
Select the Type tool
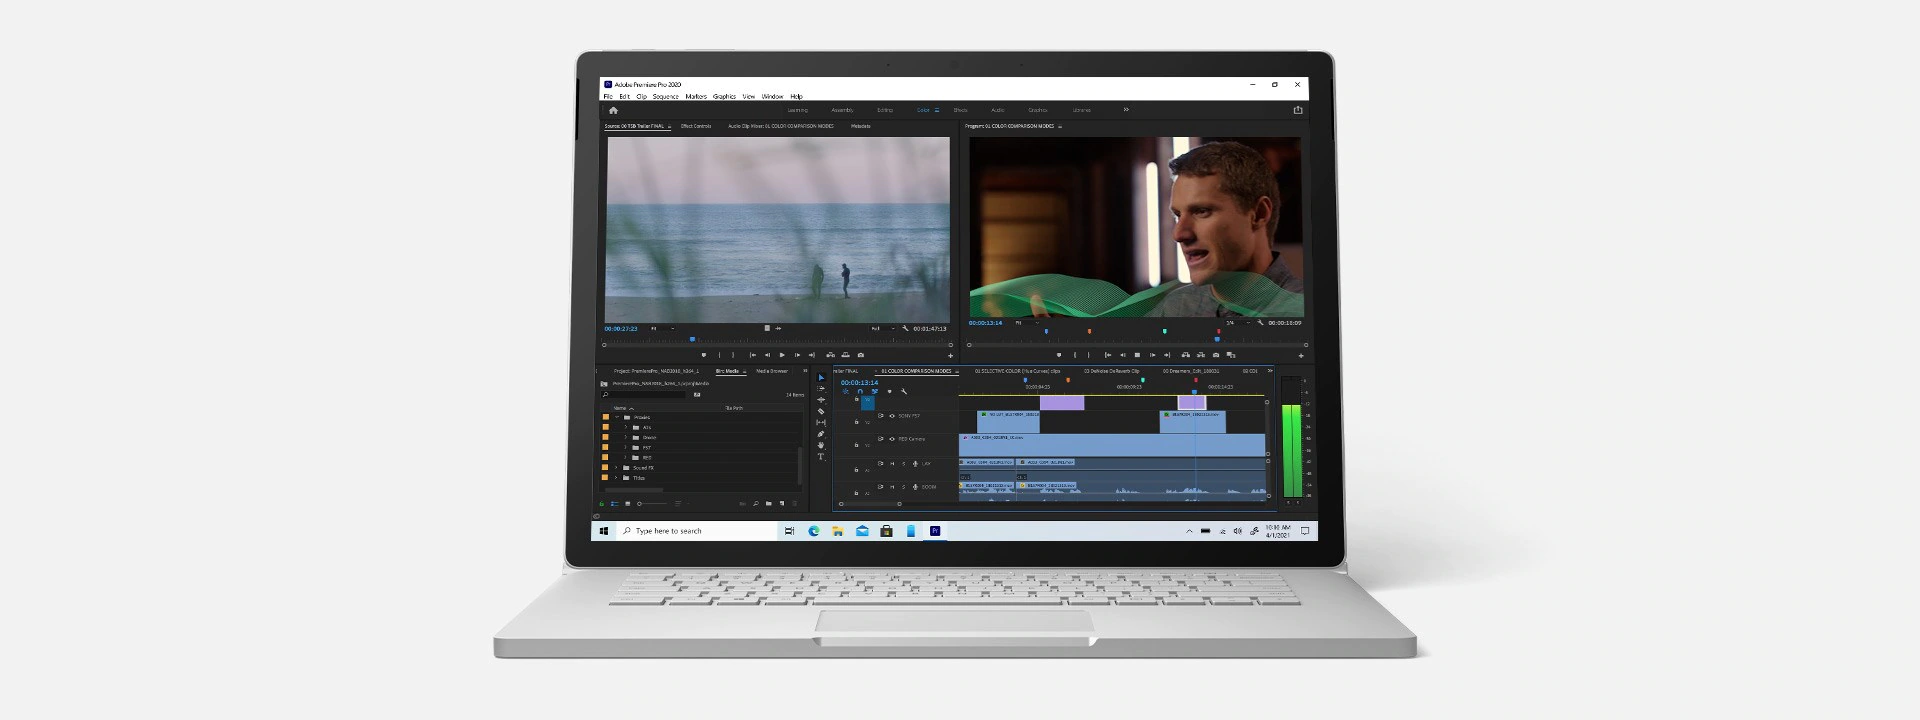821,457
